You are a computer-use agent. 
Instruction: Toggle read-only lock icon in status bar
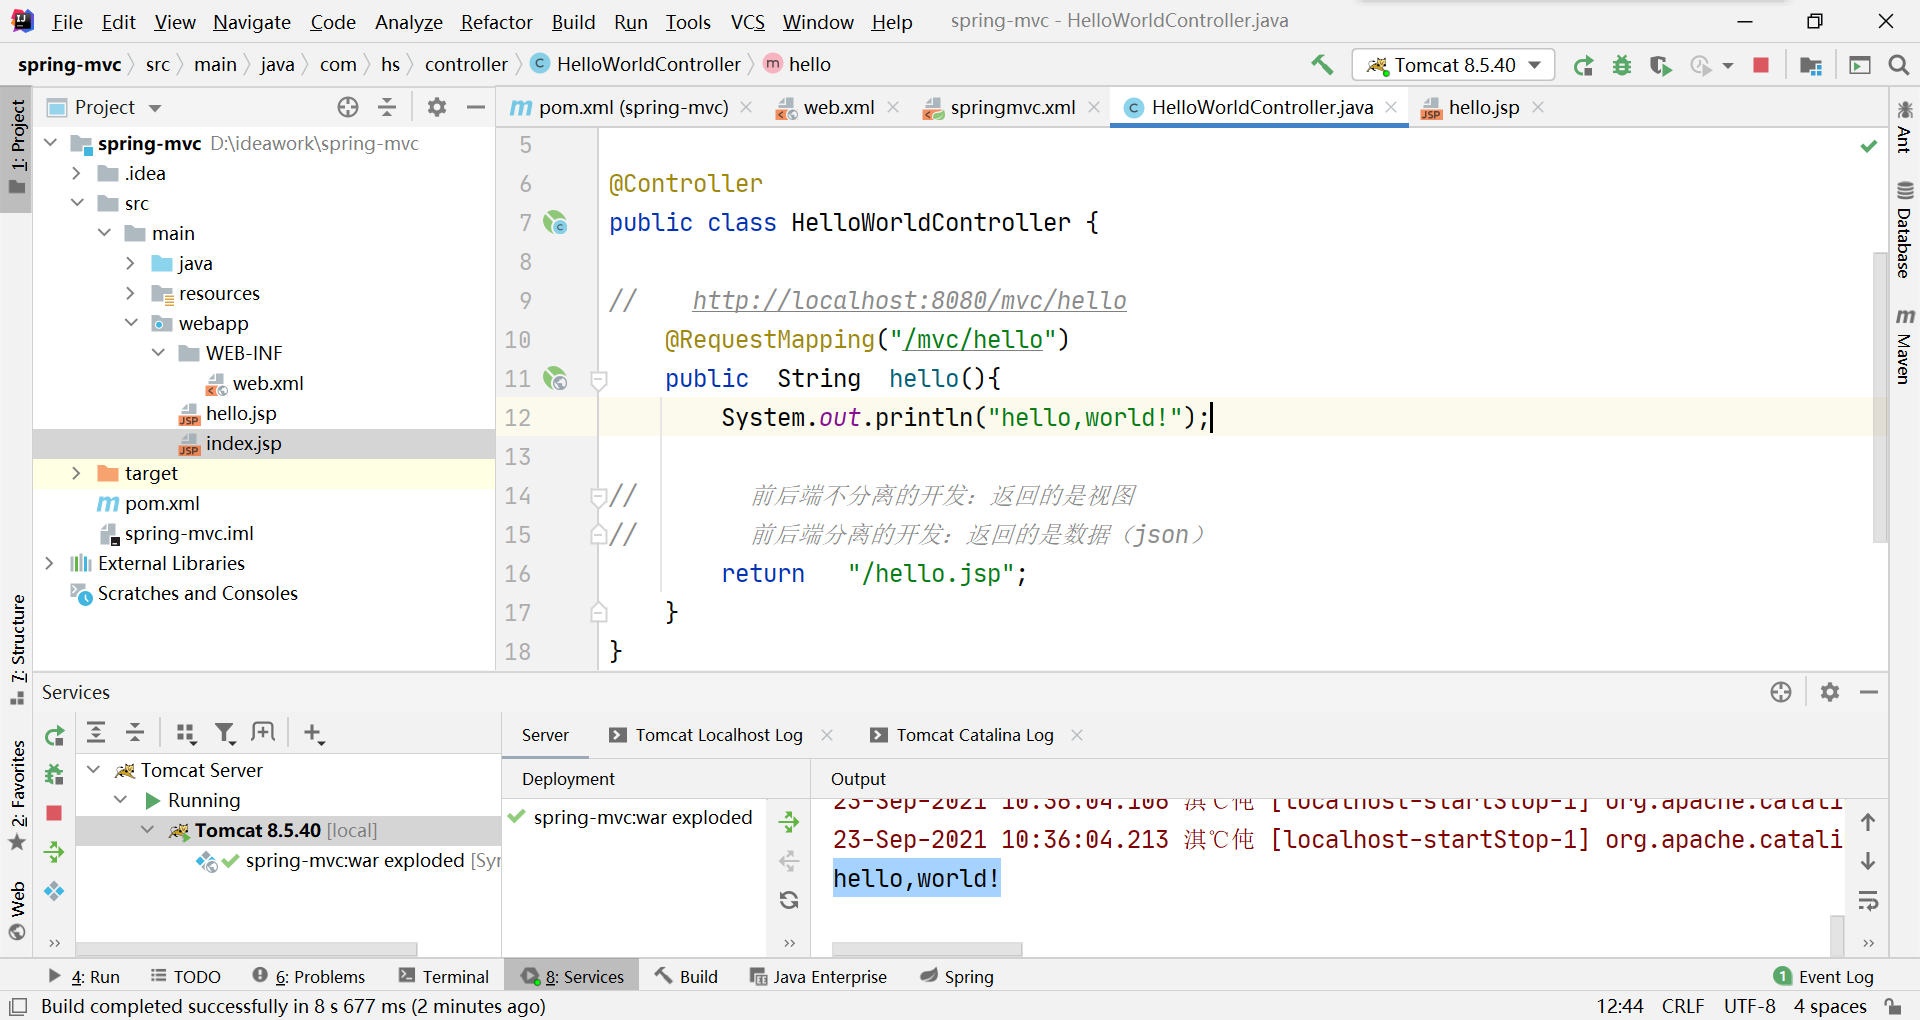click(x=1893, y=1006)
